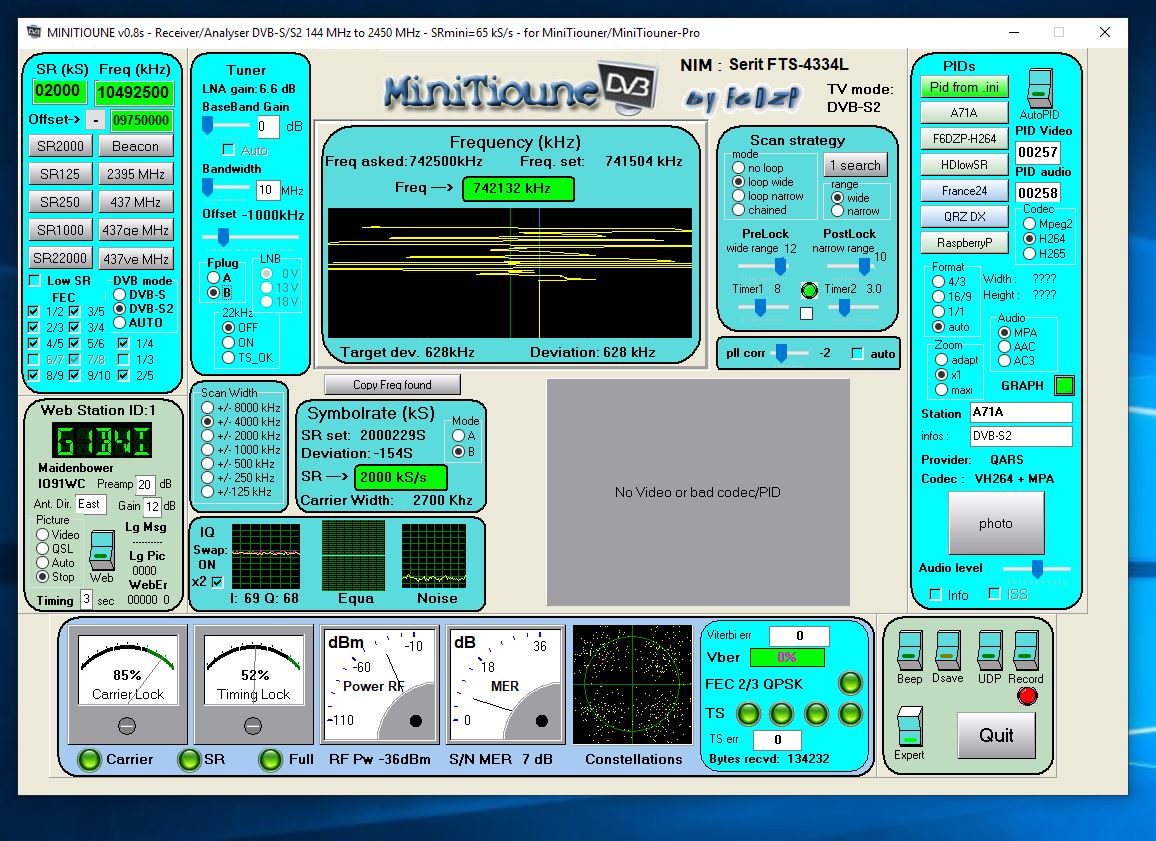Click the Pid from .ini button
The image size is (1156, 841).
[x=964, y=87]
